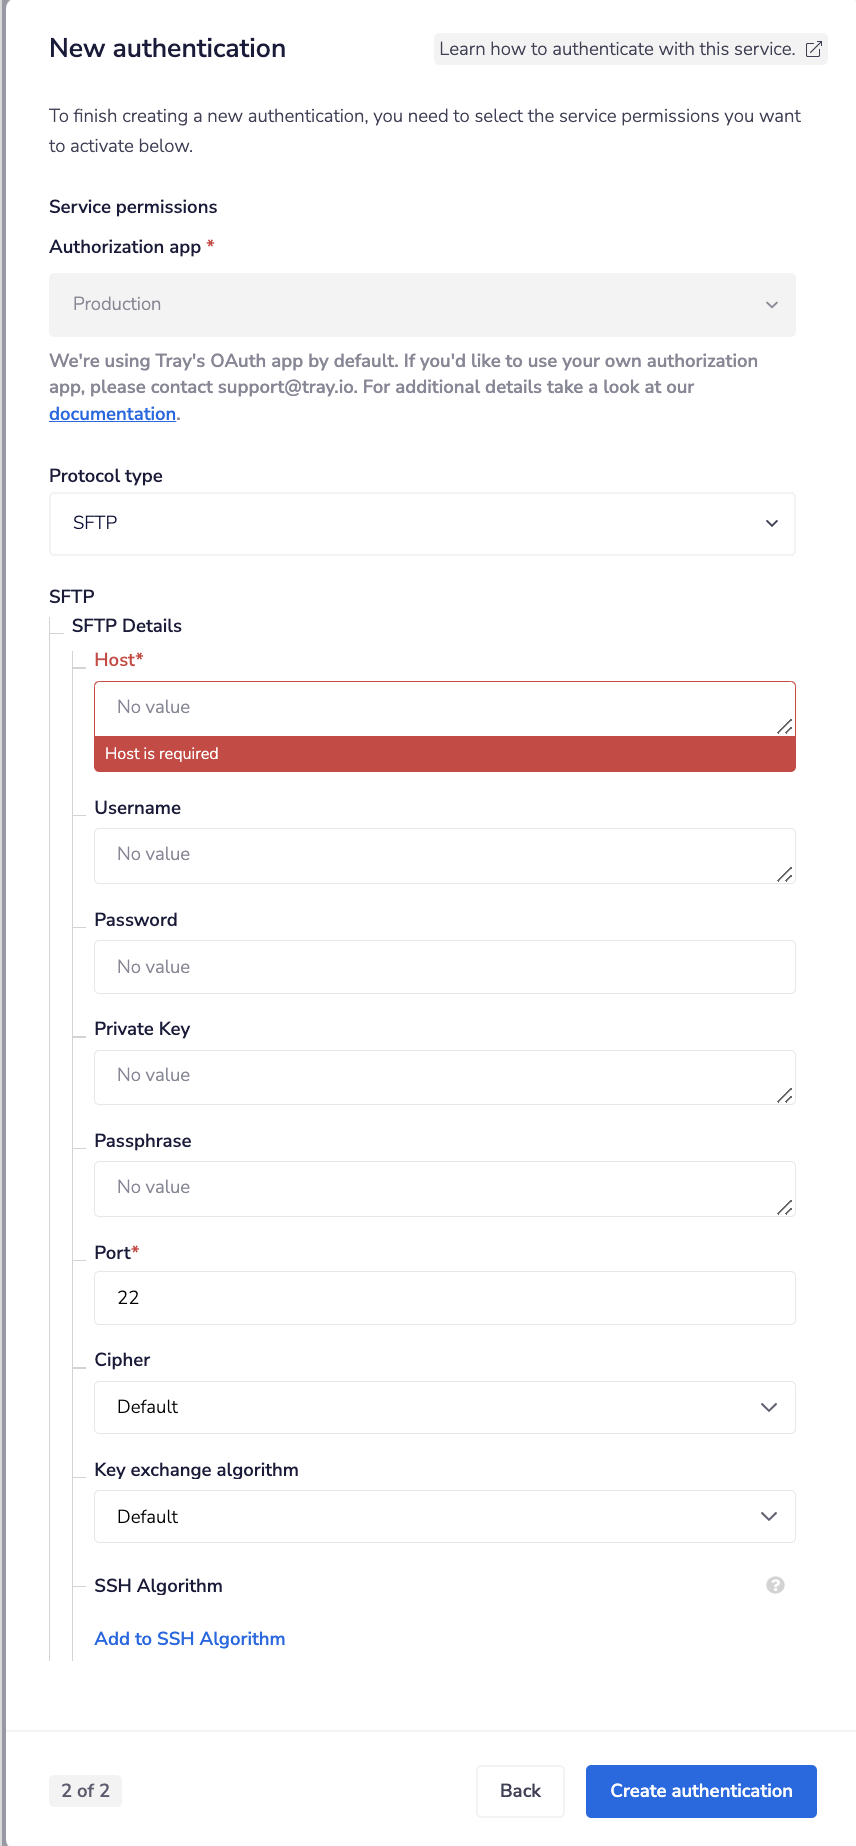The height and width of the screenshot is (1846, 856).
Task: Click the external link icon beside the authentication guide
Action: click(812, 48)
